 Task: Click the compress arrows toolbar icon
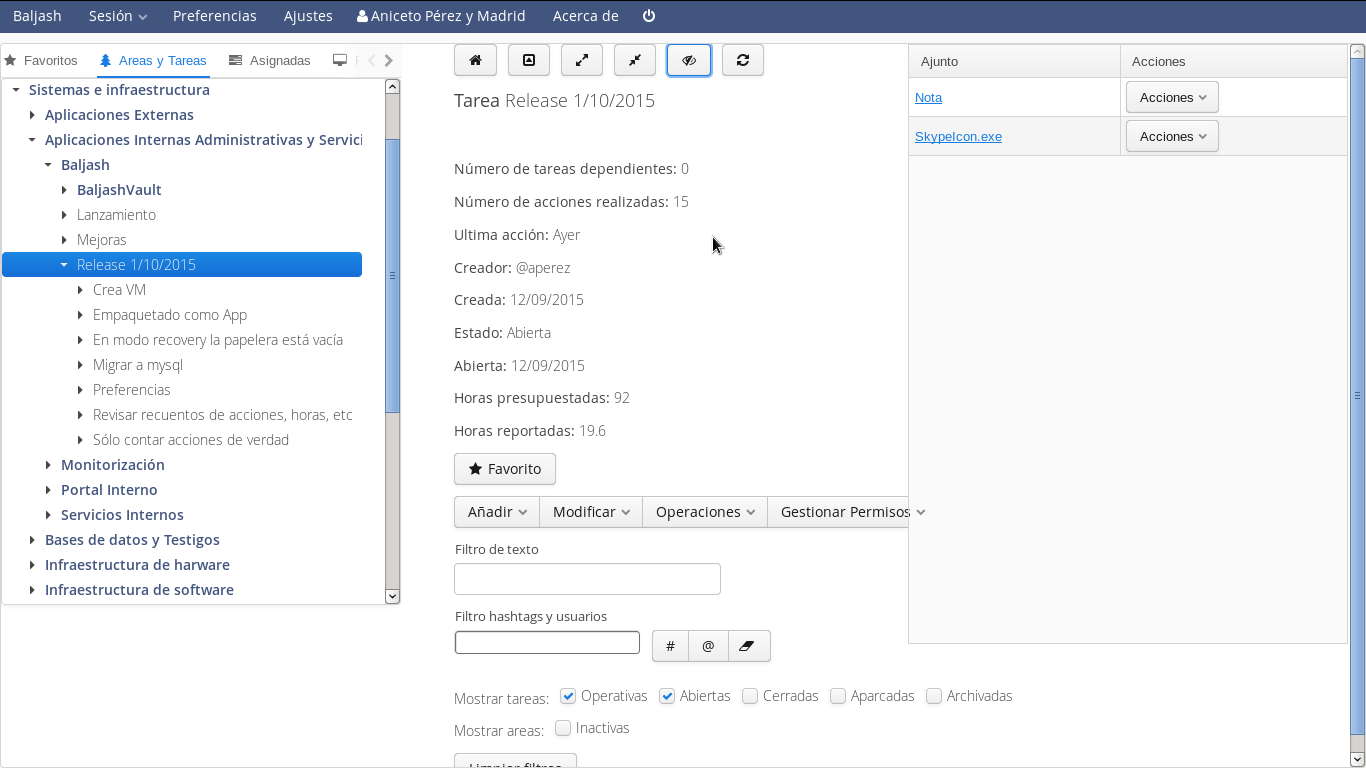coord(635,60)
